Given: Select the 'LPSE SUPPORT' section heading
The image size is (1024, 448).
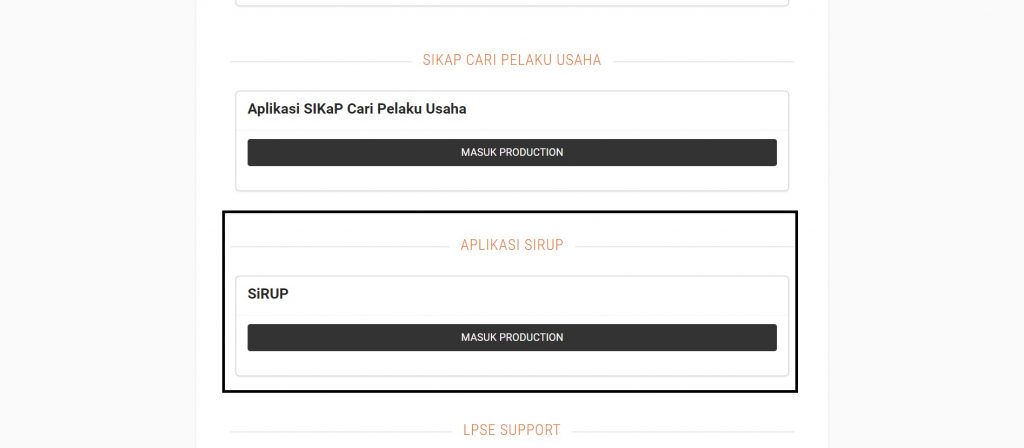Looking at the screenshot, I should pyautogui.click(x=512, y=430).
